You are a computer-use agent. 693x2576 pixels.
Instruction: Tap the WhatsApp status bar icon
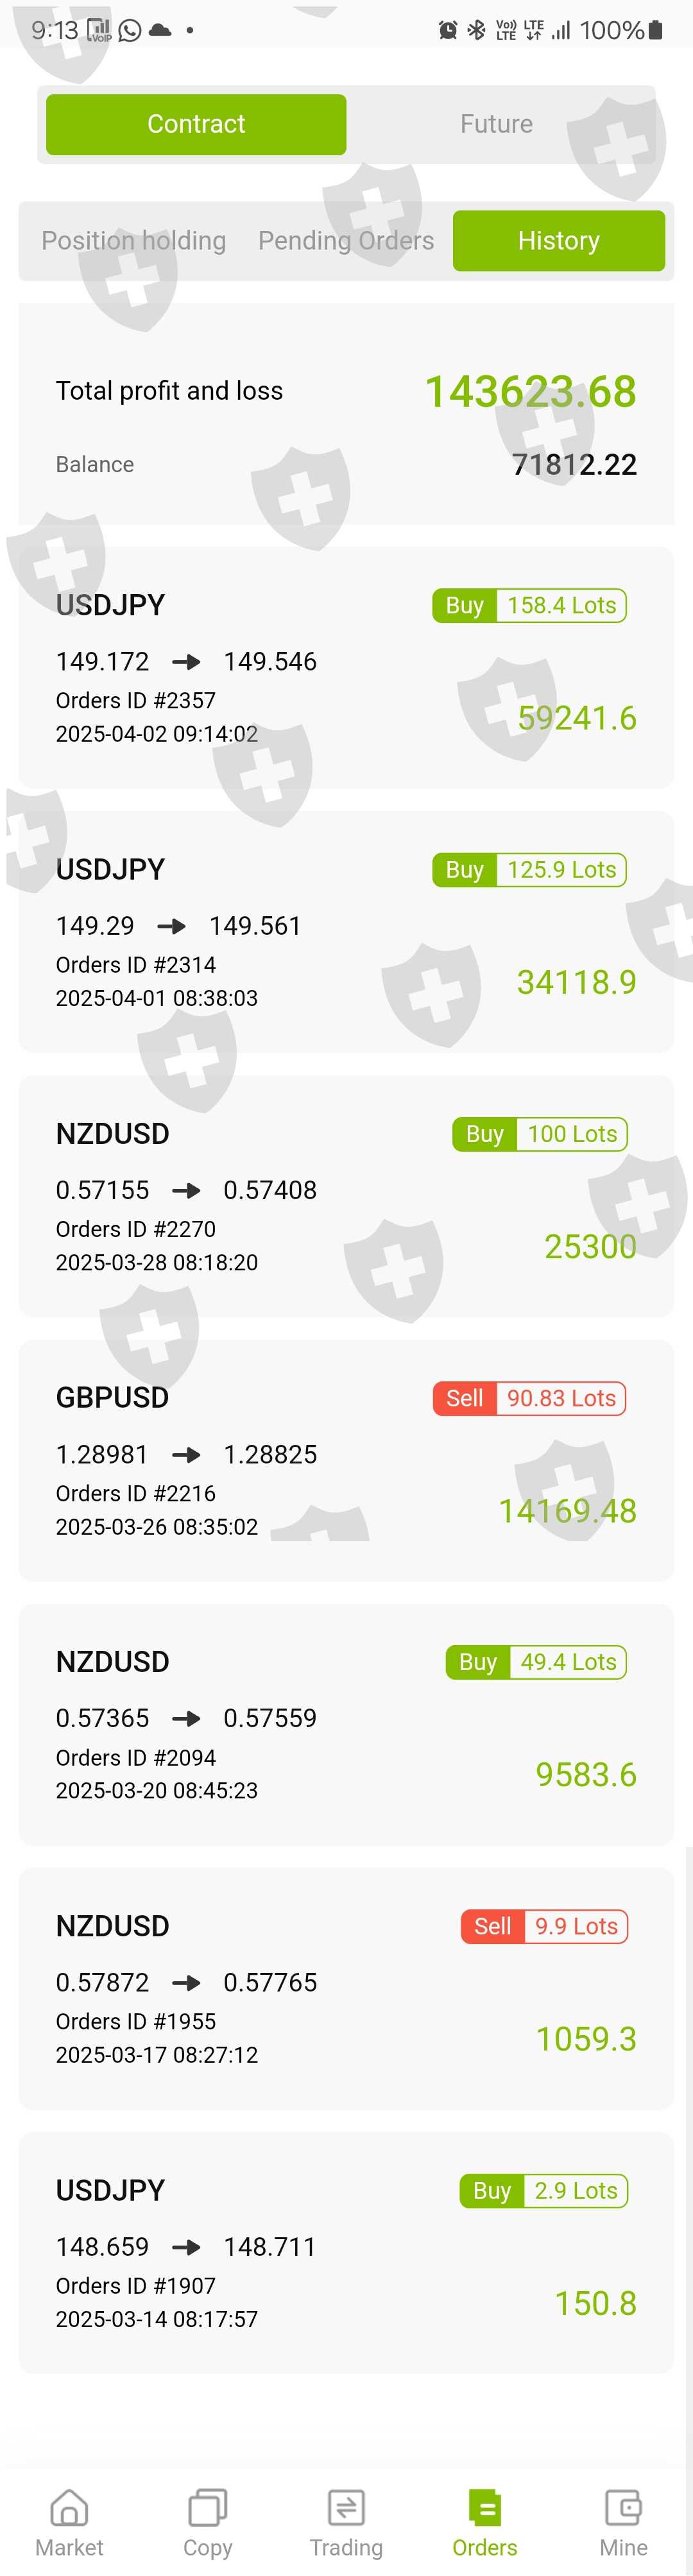(x=130, y=30)
